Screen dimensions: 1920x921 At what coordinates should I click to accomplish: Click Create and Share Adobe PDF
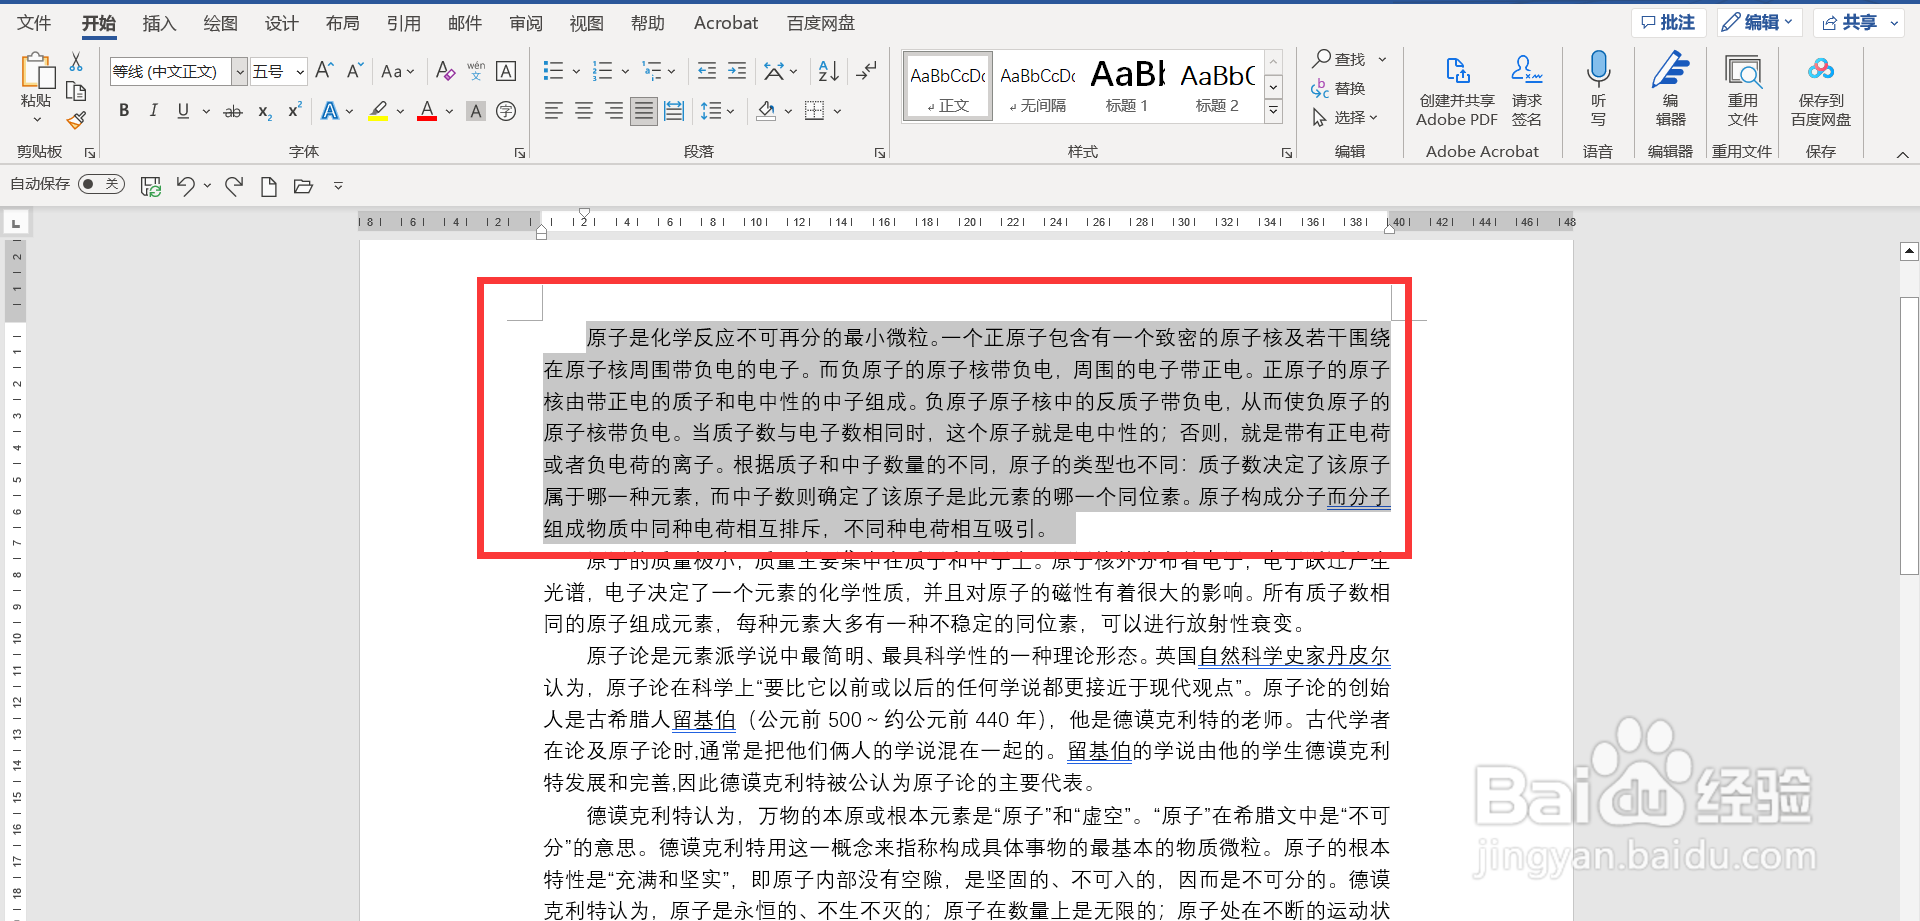1457,91
